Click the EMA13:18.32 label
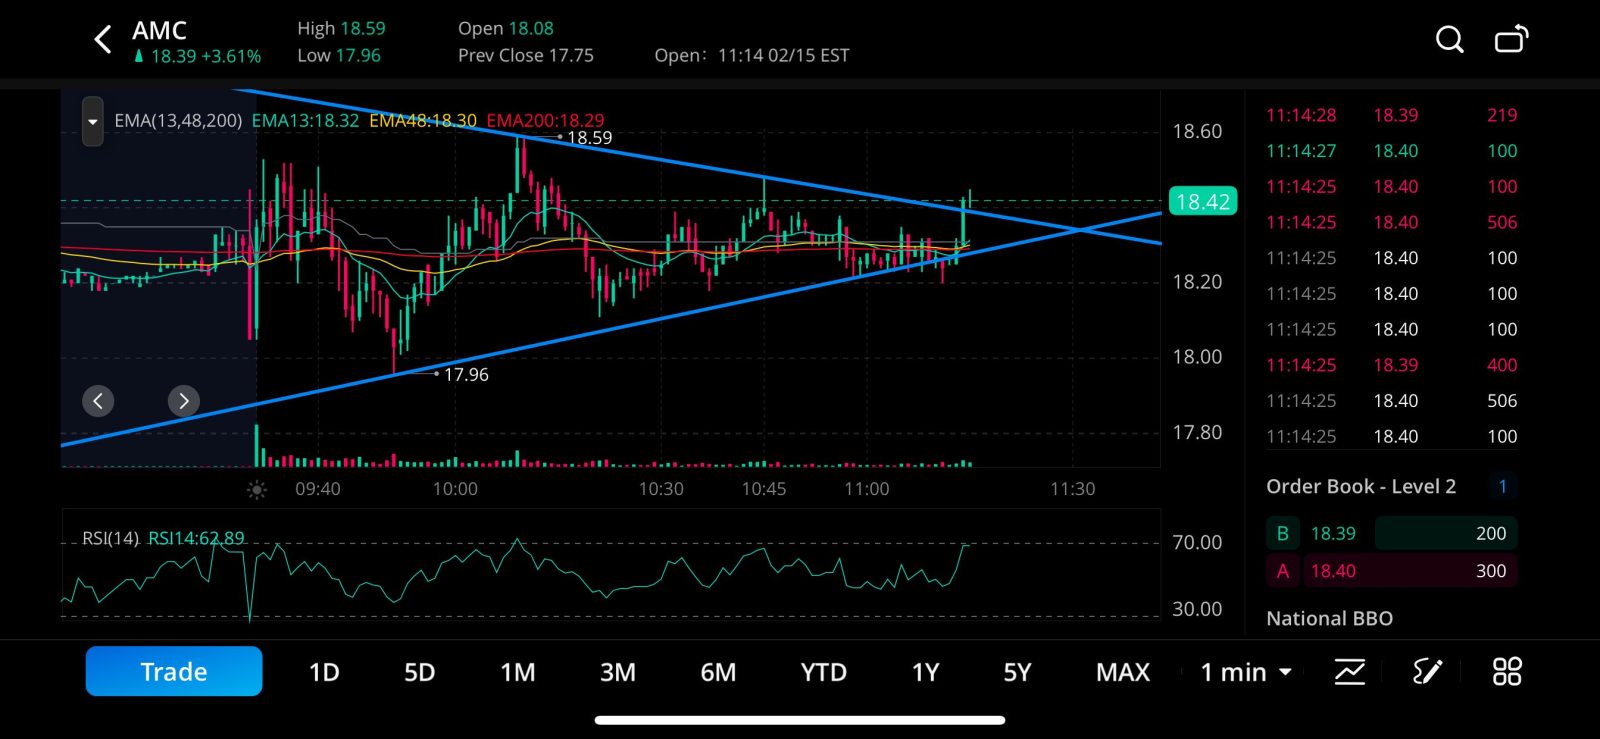 pos(305,121)
